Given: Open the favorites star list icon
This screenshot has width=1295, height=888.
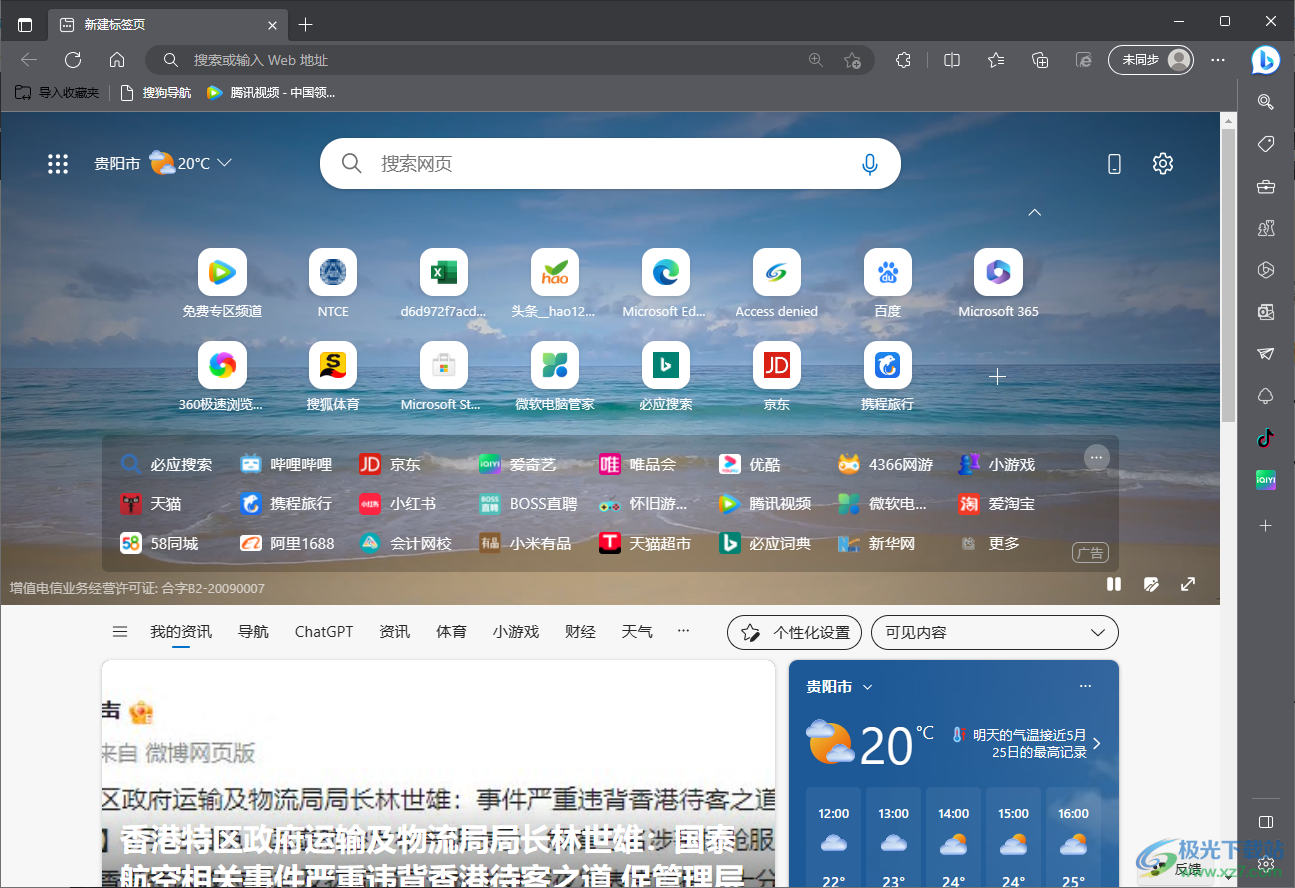Looking at the screenshot, I should tap(996, 60).
